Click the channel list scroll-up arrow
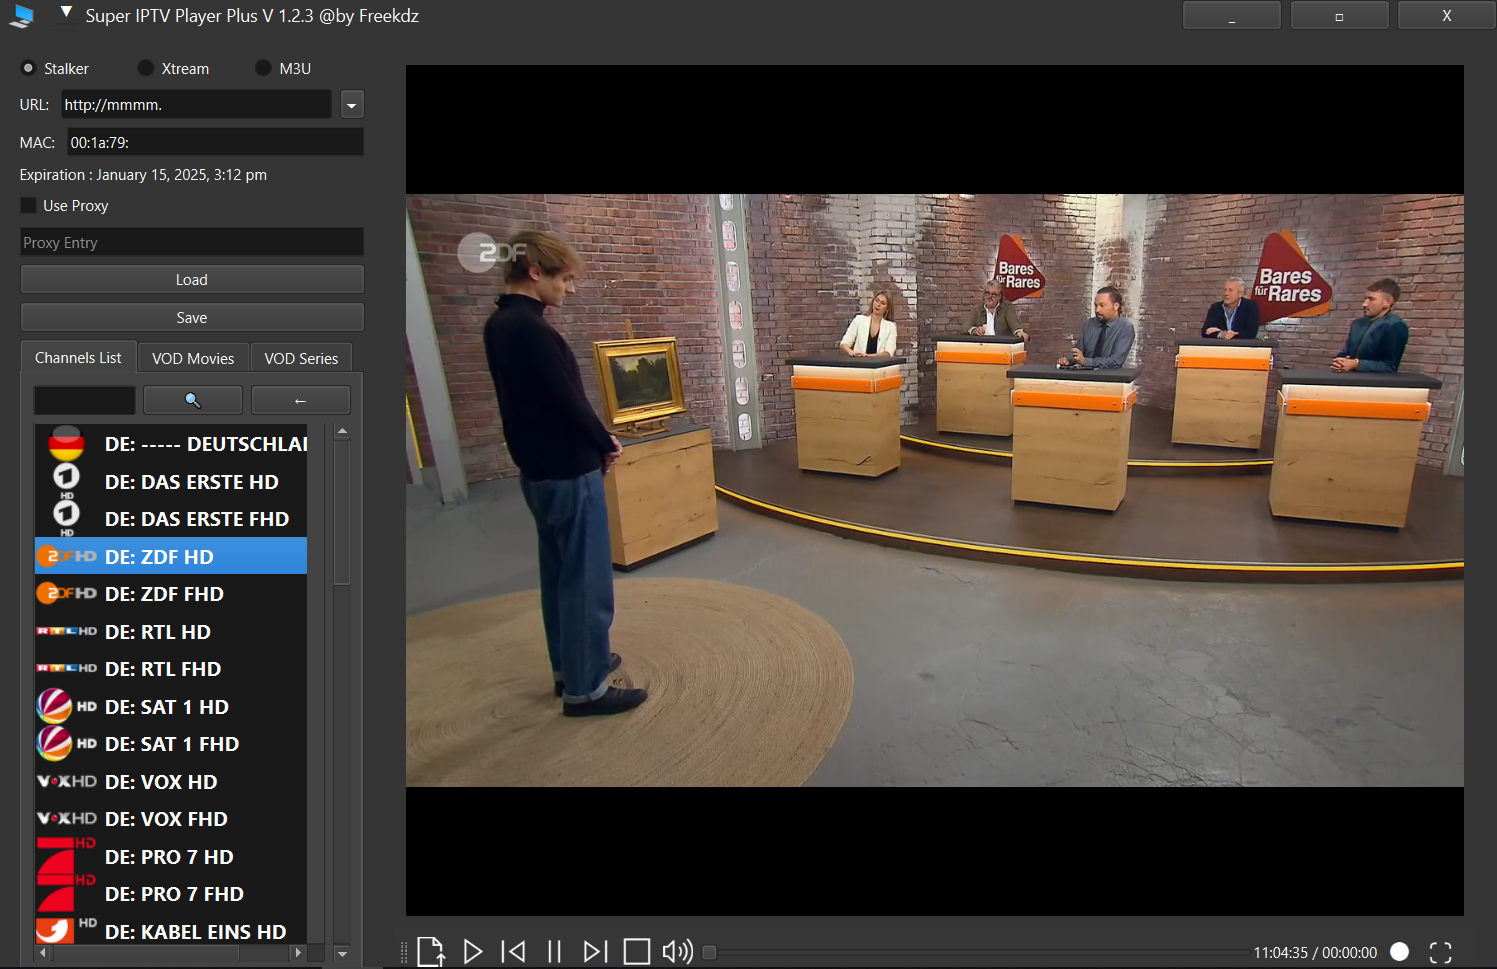The height and width of the screenshot is (969, 1497). [342, 432]
